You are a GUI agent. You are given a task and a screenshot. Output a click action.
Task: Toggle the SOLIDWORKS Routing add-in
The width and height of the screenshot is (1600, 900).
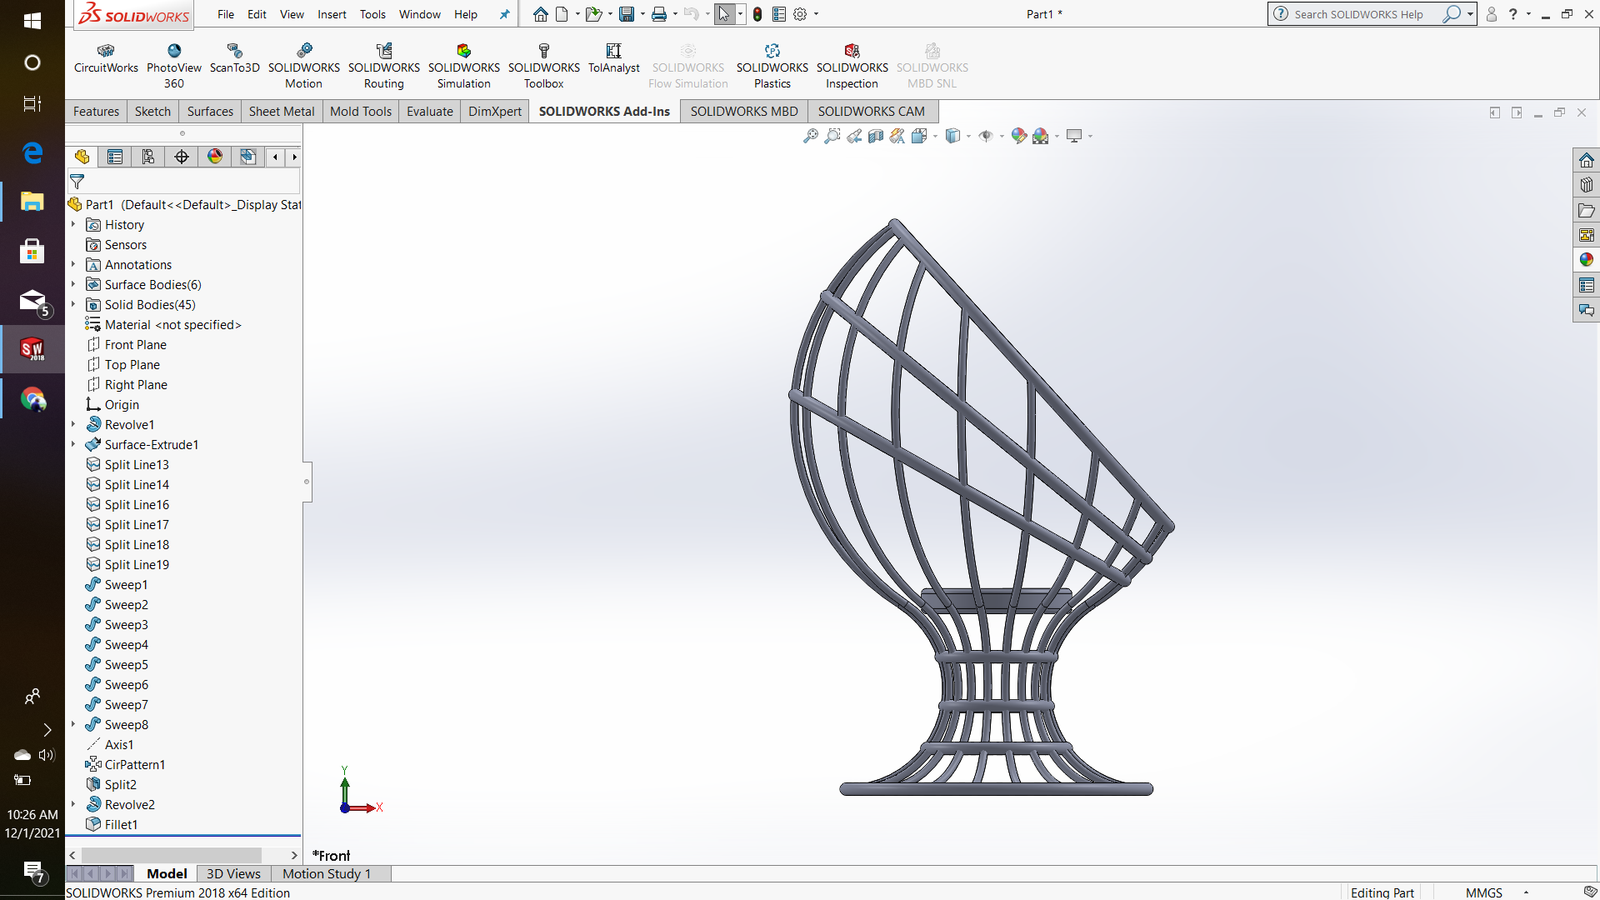pyautogui.click(x=384, y=66)
